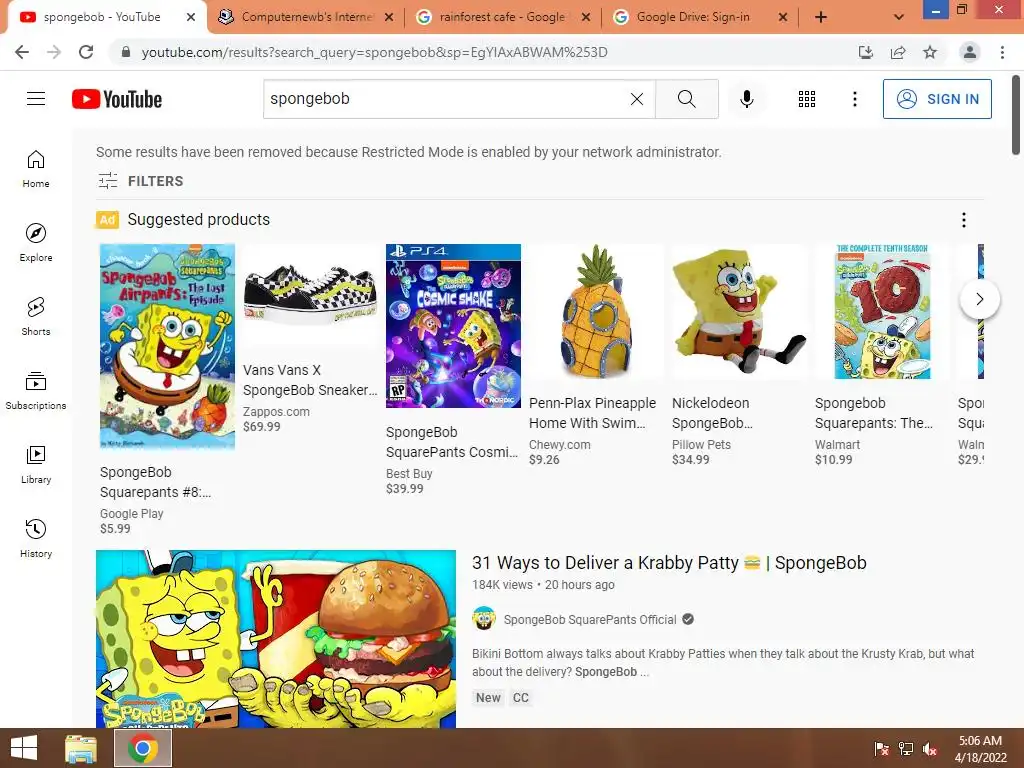Open 31 Ways to Deliver a Krabby Patty title
1024x768 pixels.
(x=669, y=562)
